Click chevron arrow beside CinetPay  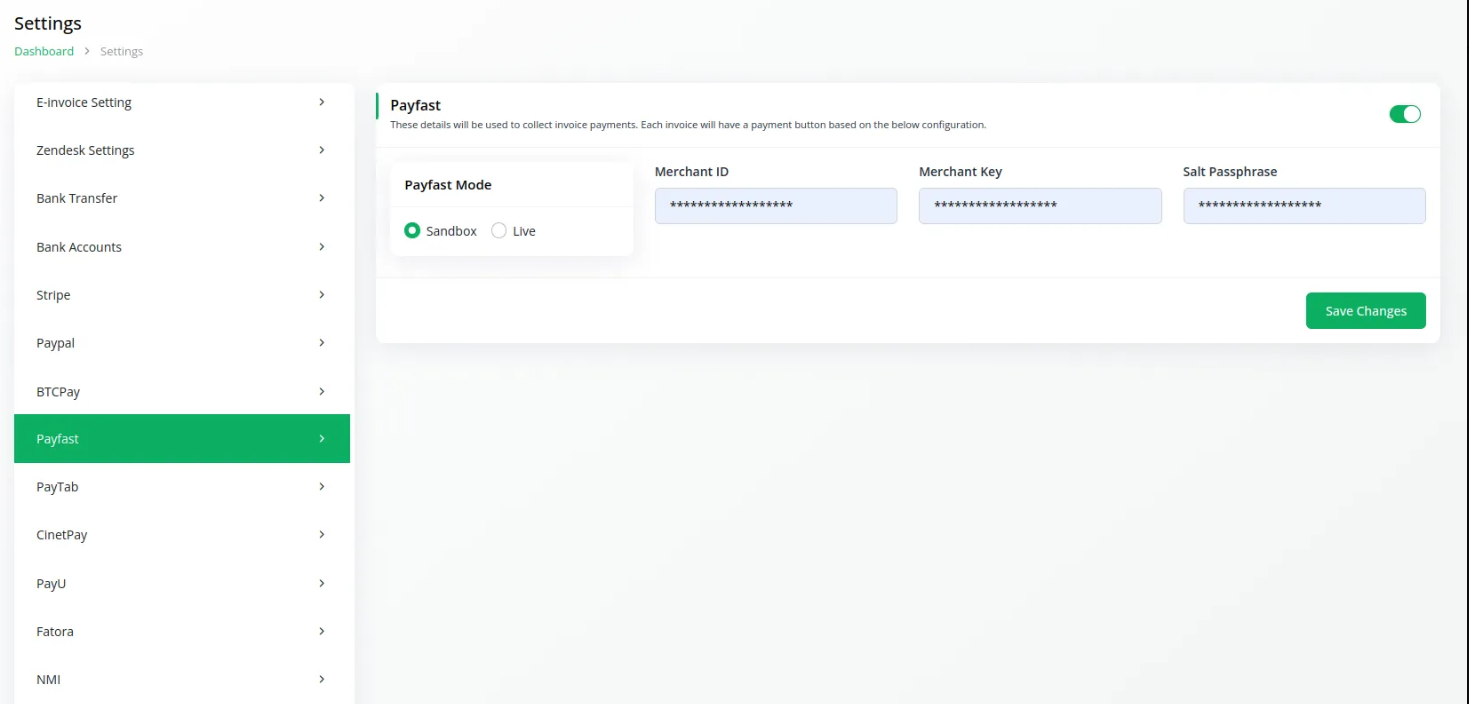click(x=322, y=535)
